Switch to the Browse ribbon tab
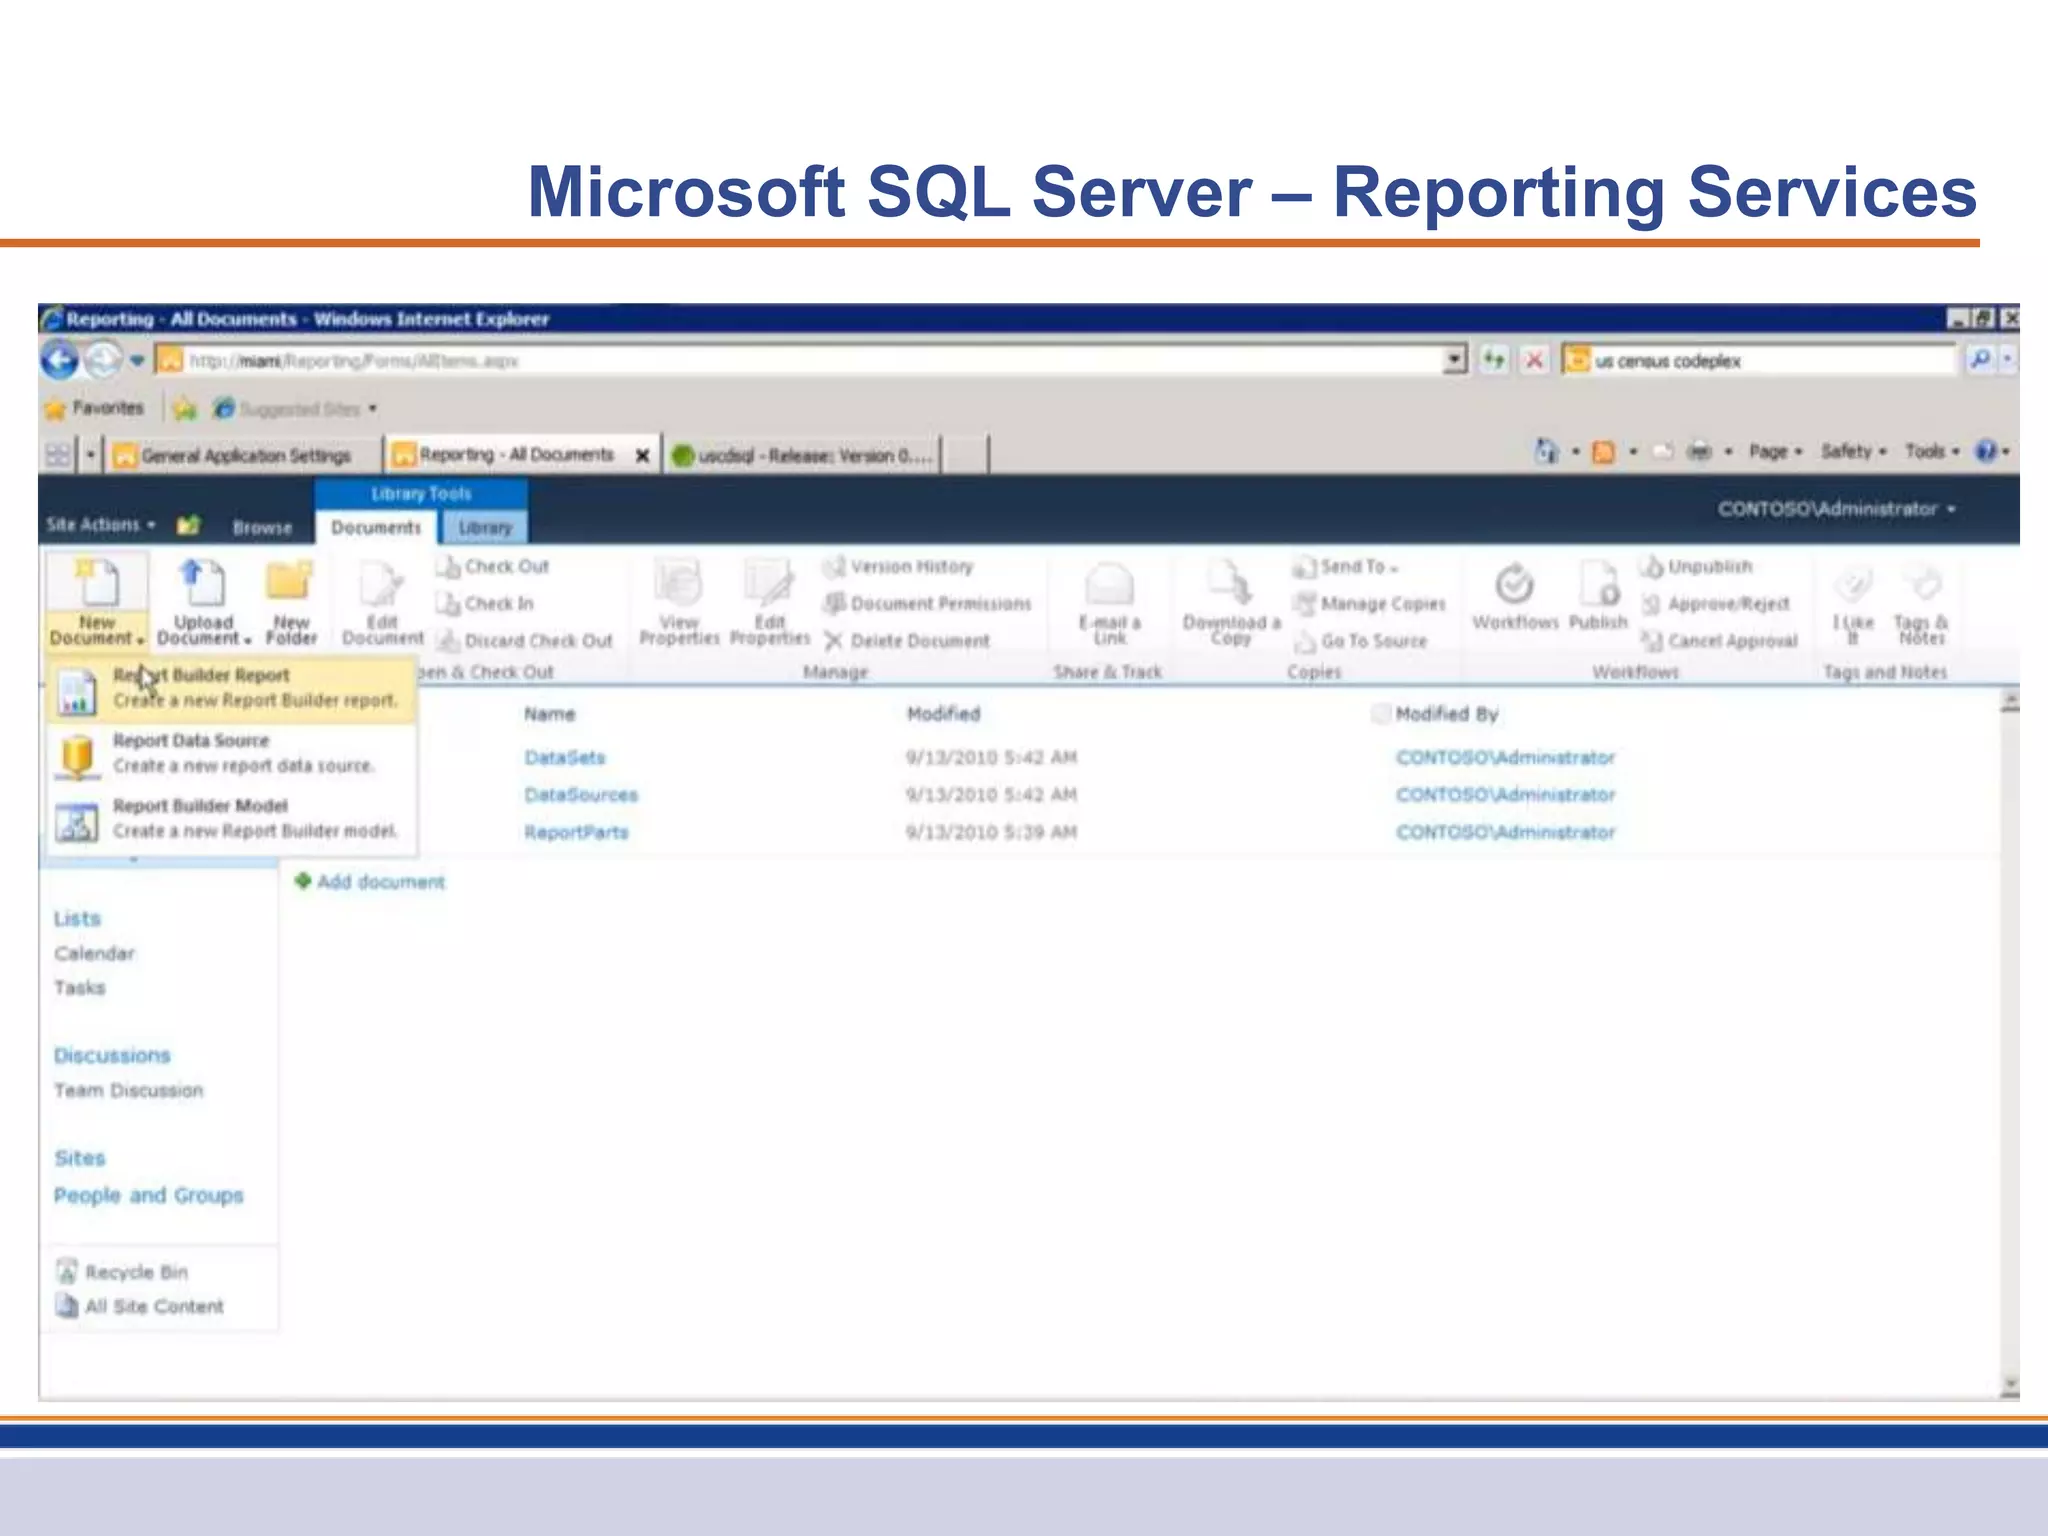The image size is (2048, 1536). (263, 527)
